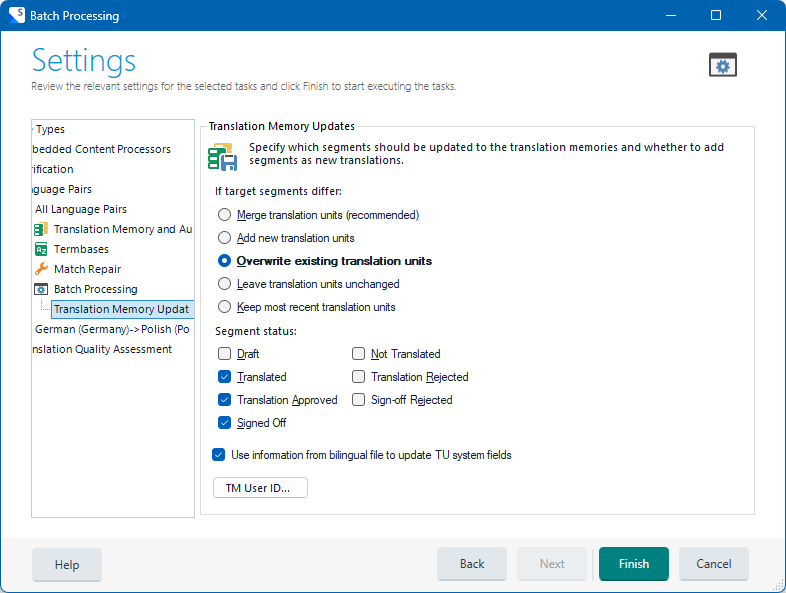The image size is (786, 593).
Task: Toggle Use information from bilingual file checkbox
Action: click(219, 455)
